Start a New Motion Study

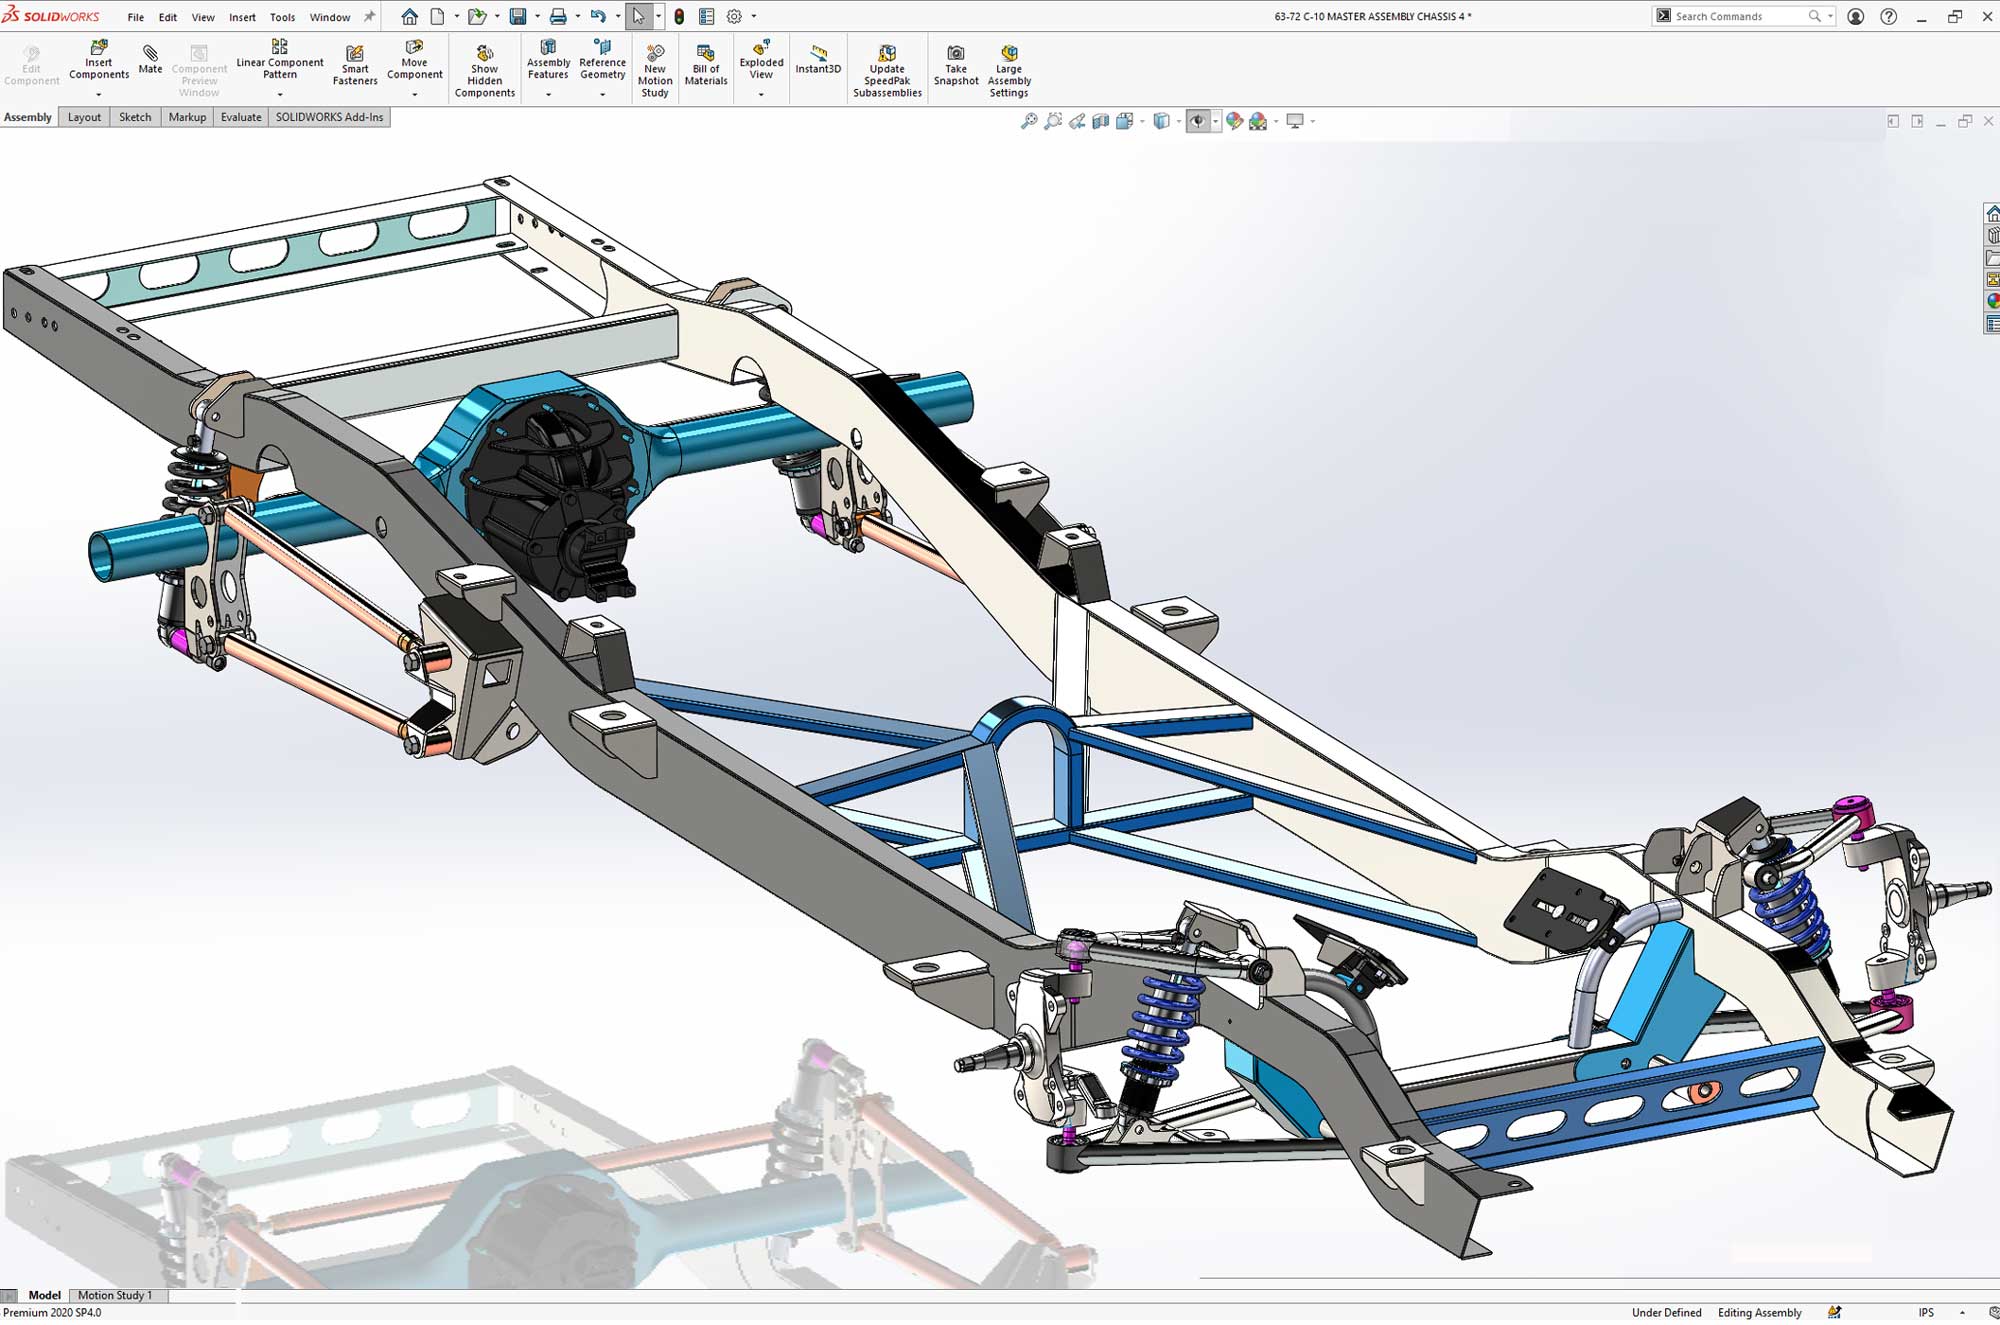655,71
